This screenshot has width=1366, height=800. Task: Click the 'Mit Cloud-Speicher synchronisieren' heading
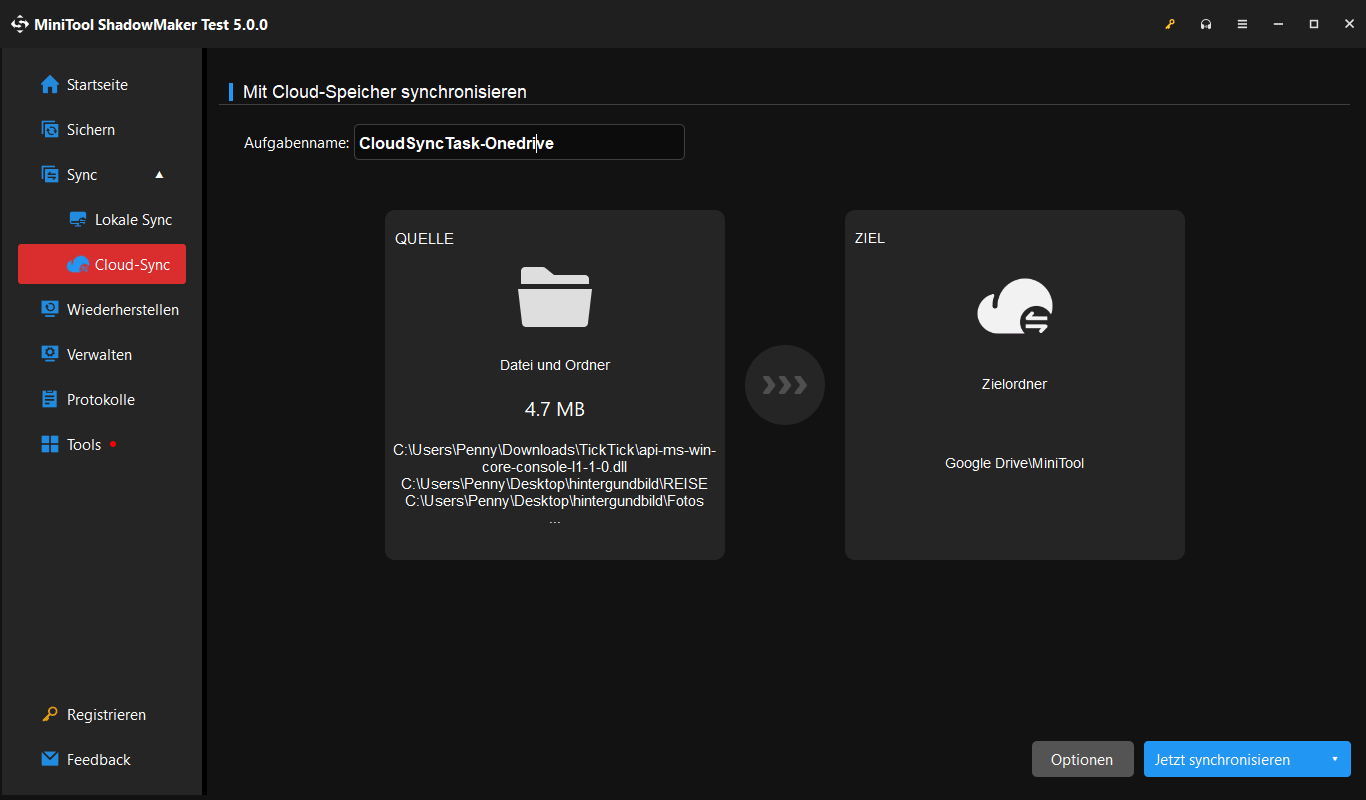(x=385, y=92)
